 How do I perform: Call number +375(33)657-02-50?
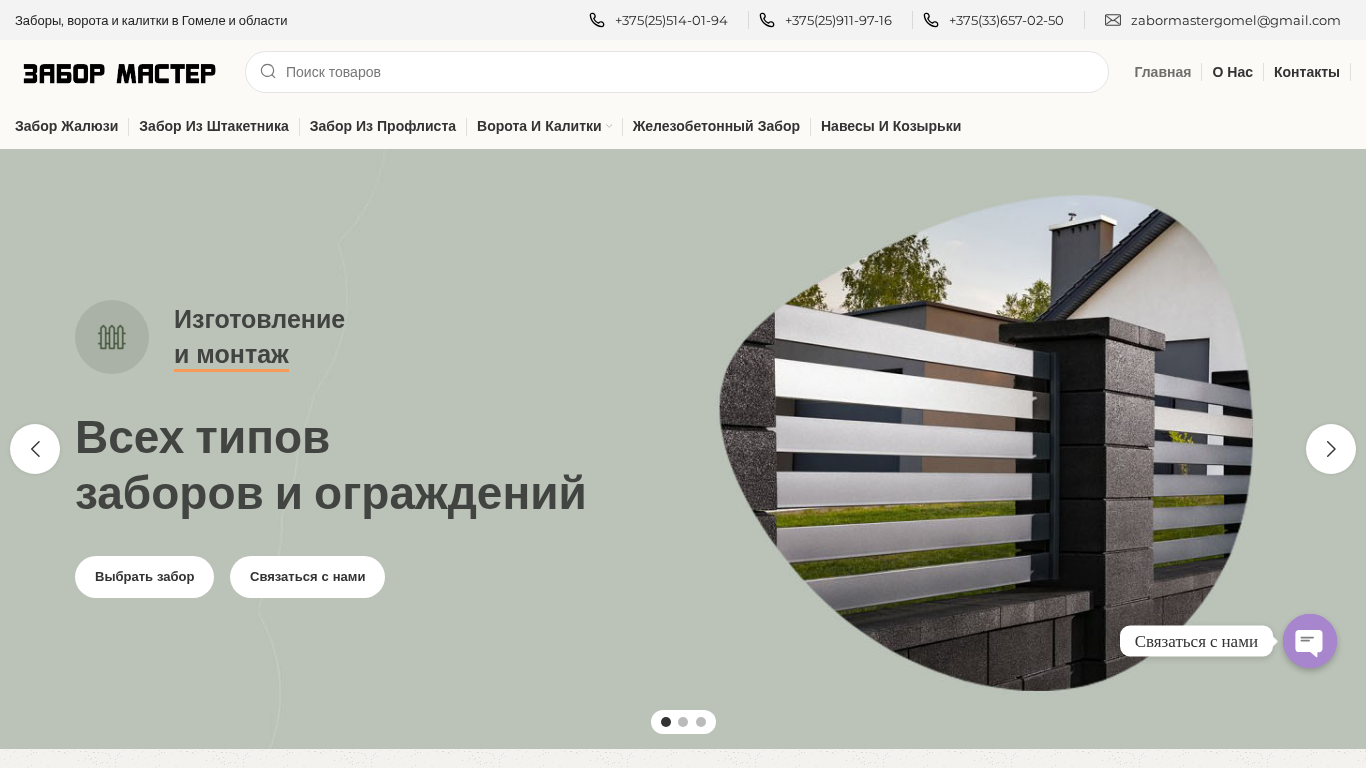(1006, 20)
